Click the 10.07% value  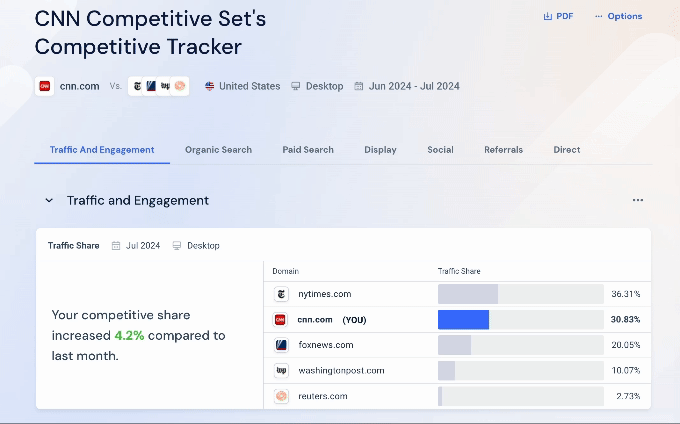tap(625, 371)
